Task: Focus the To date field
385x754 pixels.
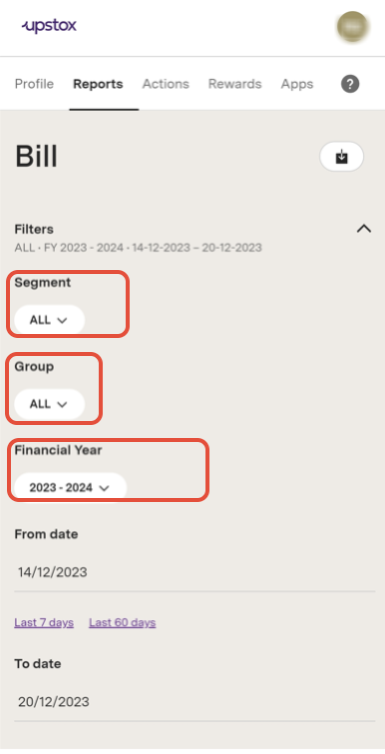Action: (x=195, y=702)
